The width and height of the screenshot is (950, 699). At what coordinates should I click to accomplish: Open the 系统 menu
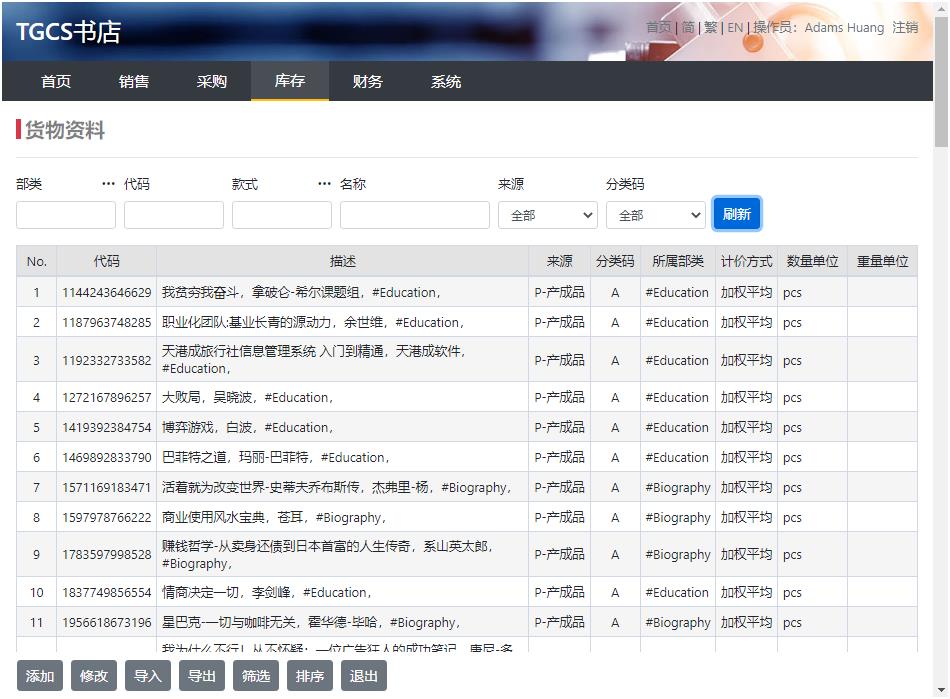(x=446, y=81)
